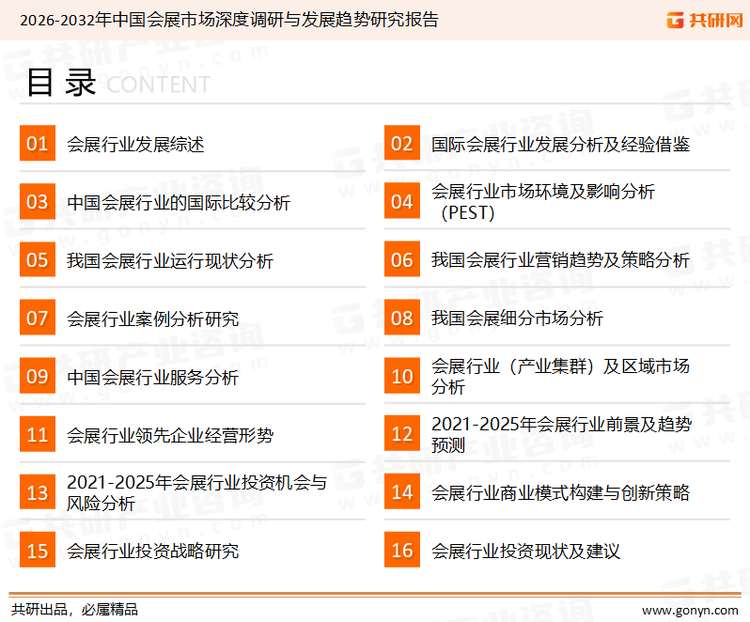Viewport: 750px width, 622px height.
Task: Select the 10 chapter number badge
Action: [x=402, y=376]
